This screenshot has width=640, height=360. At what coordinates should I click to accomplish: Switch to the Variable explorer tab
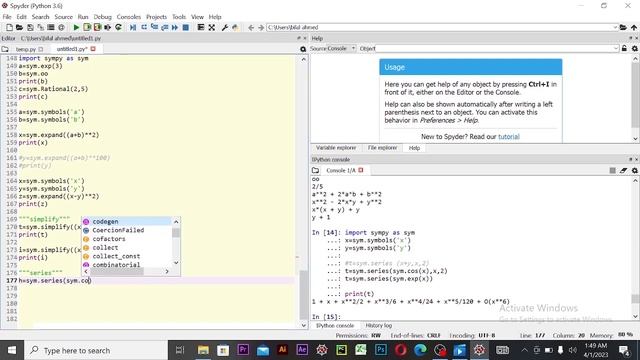pos(336,148)
